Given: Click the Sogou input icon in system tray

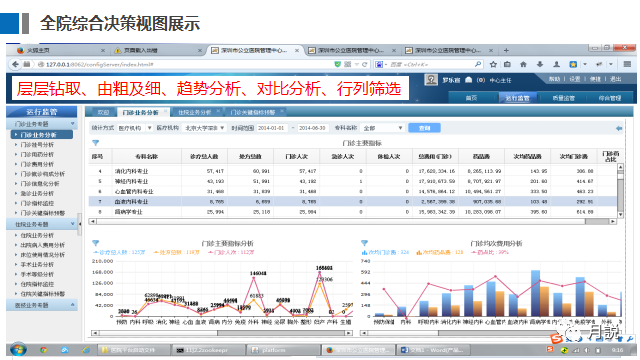Looking at the screenshot, I should tap(550, 350).
